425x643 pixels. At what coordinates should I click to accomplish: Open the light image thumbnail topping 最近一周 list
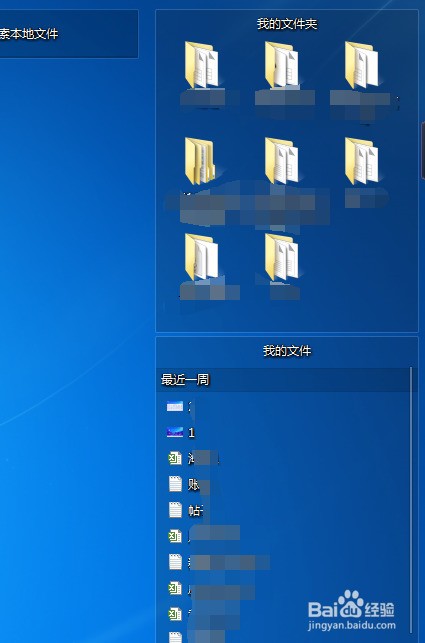tap(175, 407)
